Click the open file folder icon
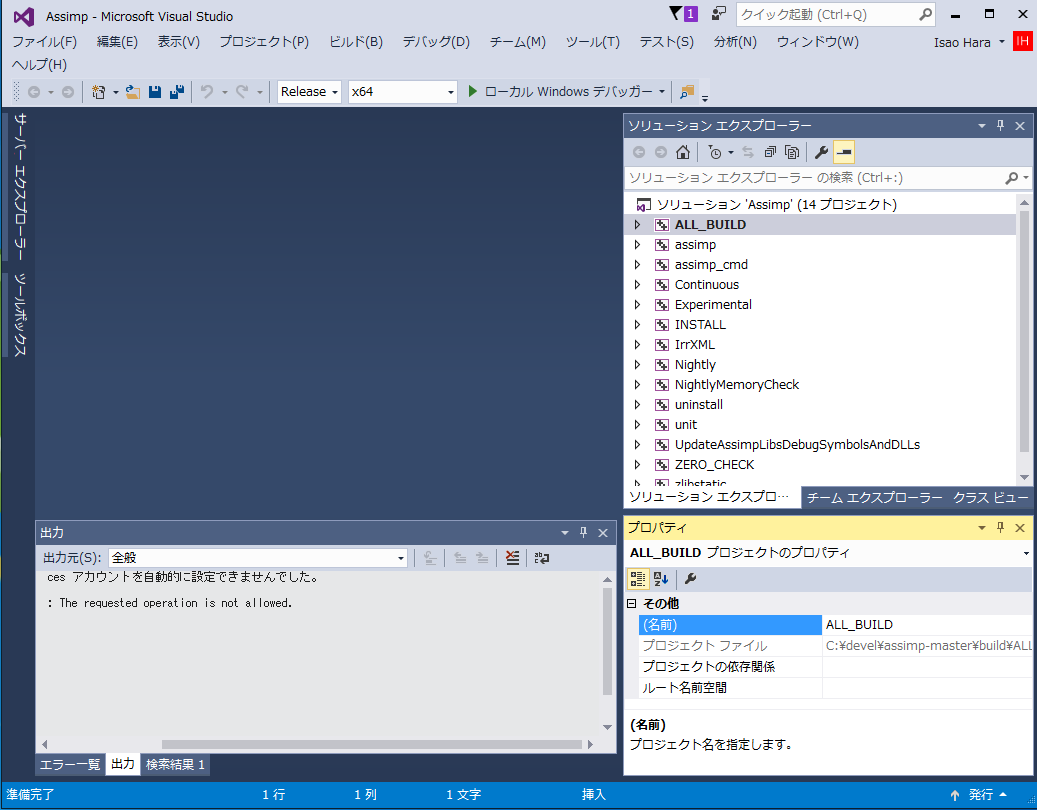 click(133, 92)
